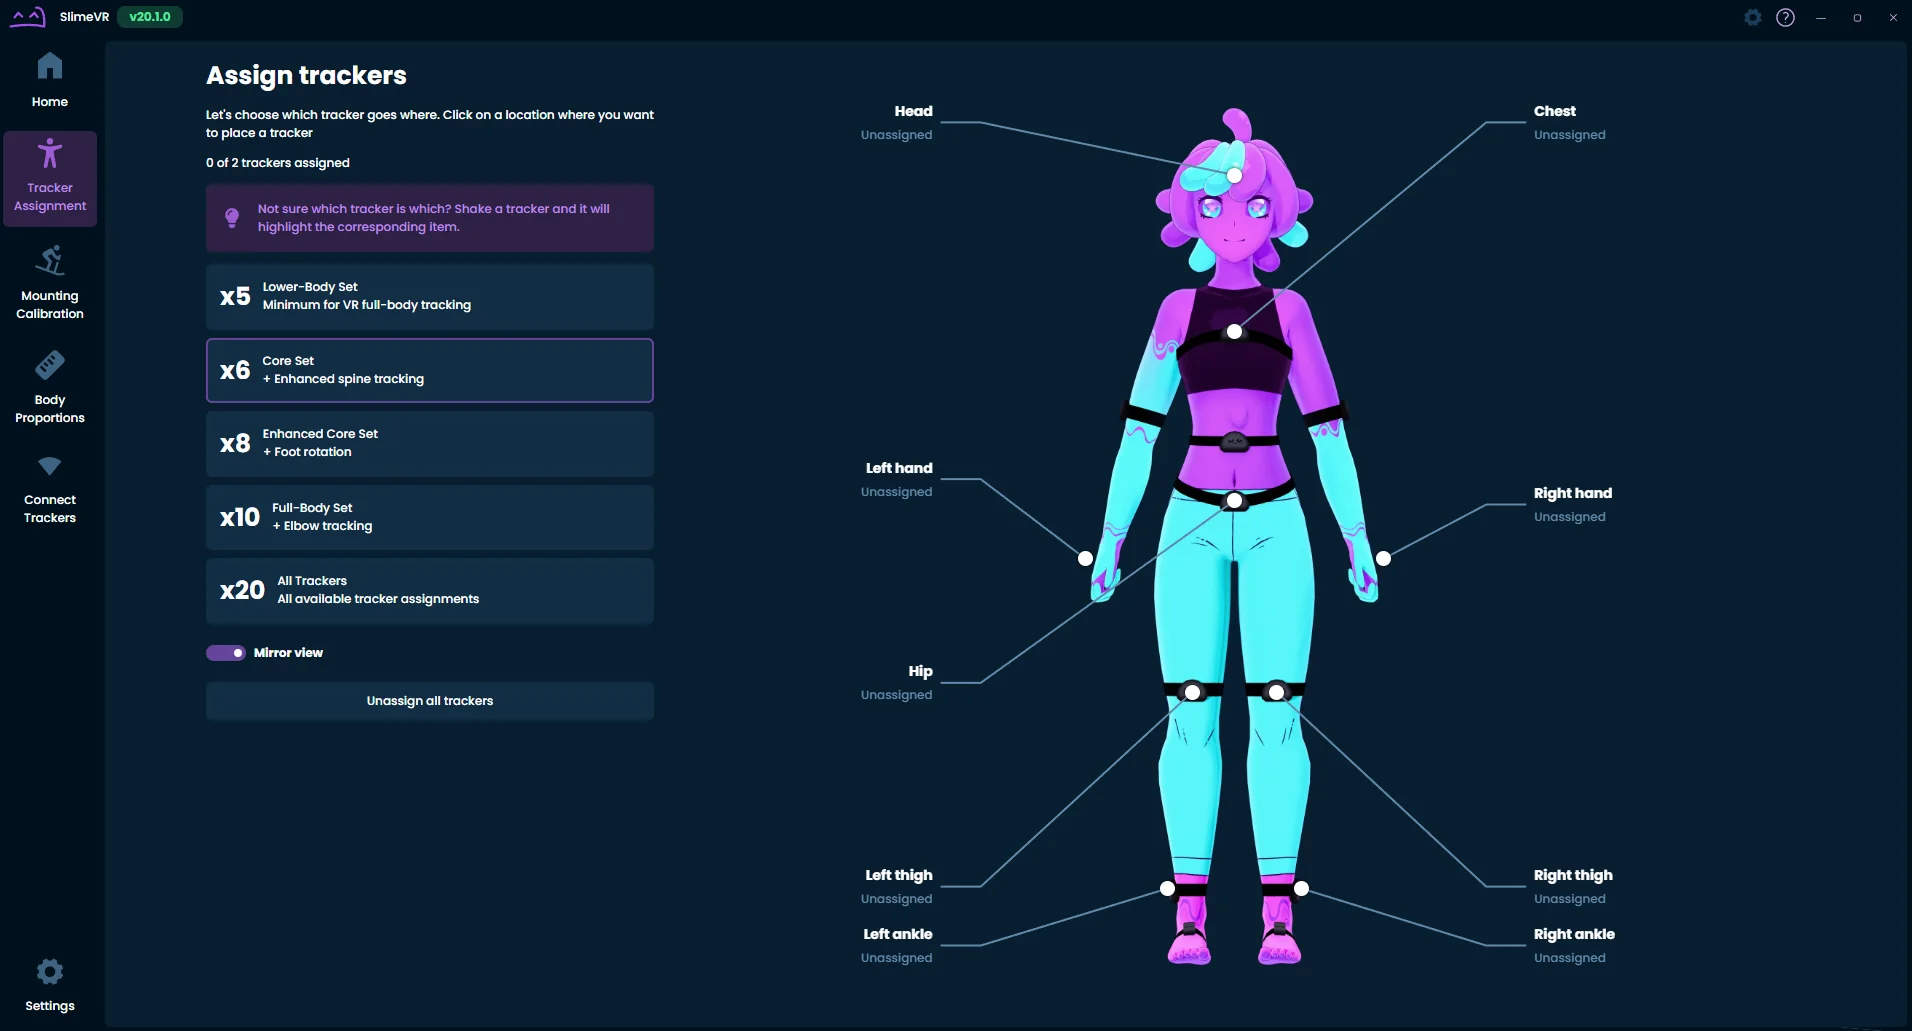Open help question mark icon
Image resolution: width=1912 pixels, height=1031 pixels.
point(1785,17)
